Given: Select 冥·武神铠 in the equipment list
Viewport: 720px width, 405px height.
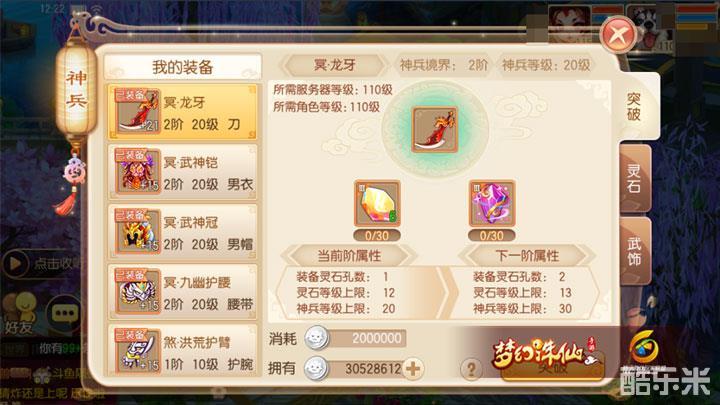Looking at the screenshot, I should point(183,172).
